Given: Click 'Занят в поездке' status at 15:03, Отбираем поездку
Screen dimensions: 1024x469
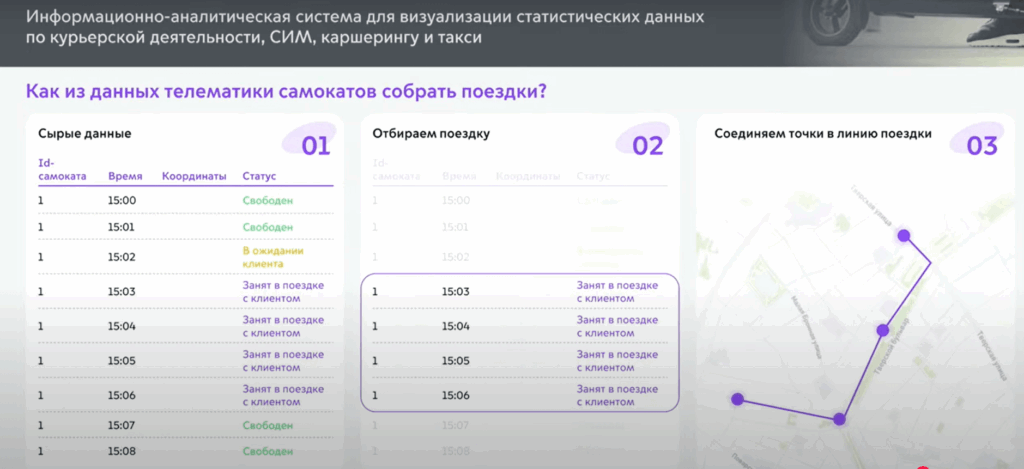Looking at the screenshot, I should [618, 292].
